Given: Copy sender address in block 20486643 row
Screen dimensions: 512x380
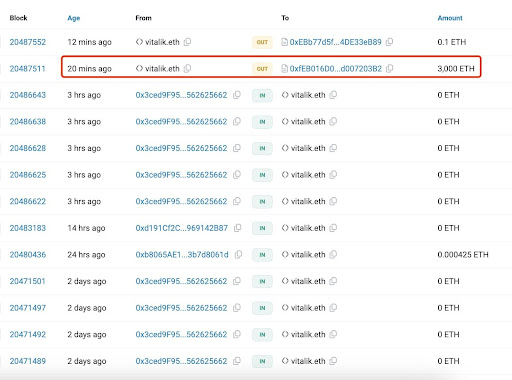Looking at the screenshot, I should pyautogui.click(x=237, y=95).
